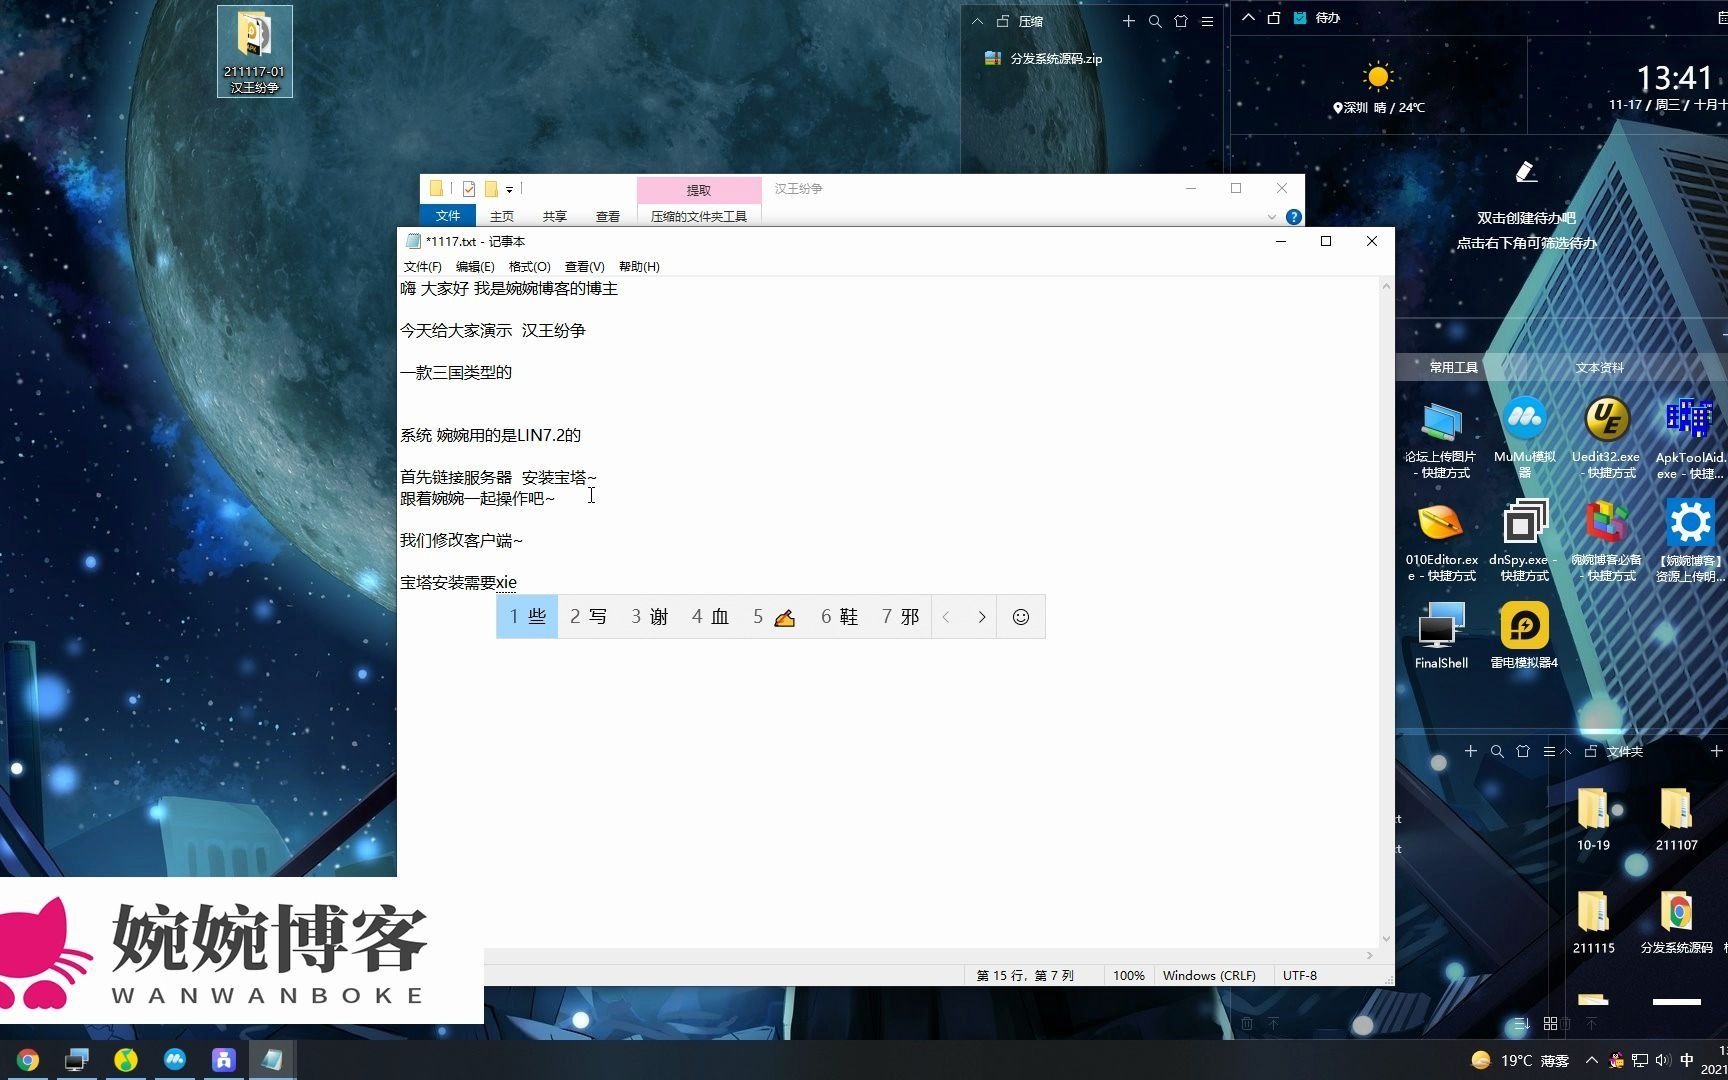Click the search icon beside 文件夹 panel
Screen dimensions: 1728x1080
(1497, 751)
